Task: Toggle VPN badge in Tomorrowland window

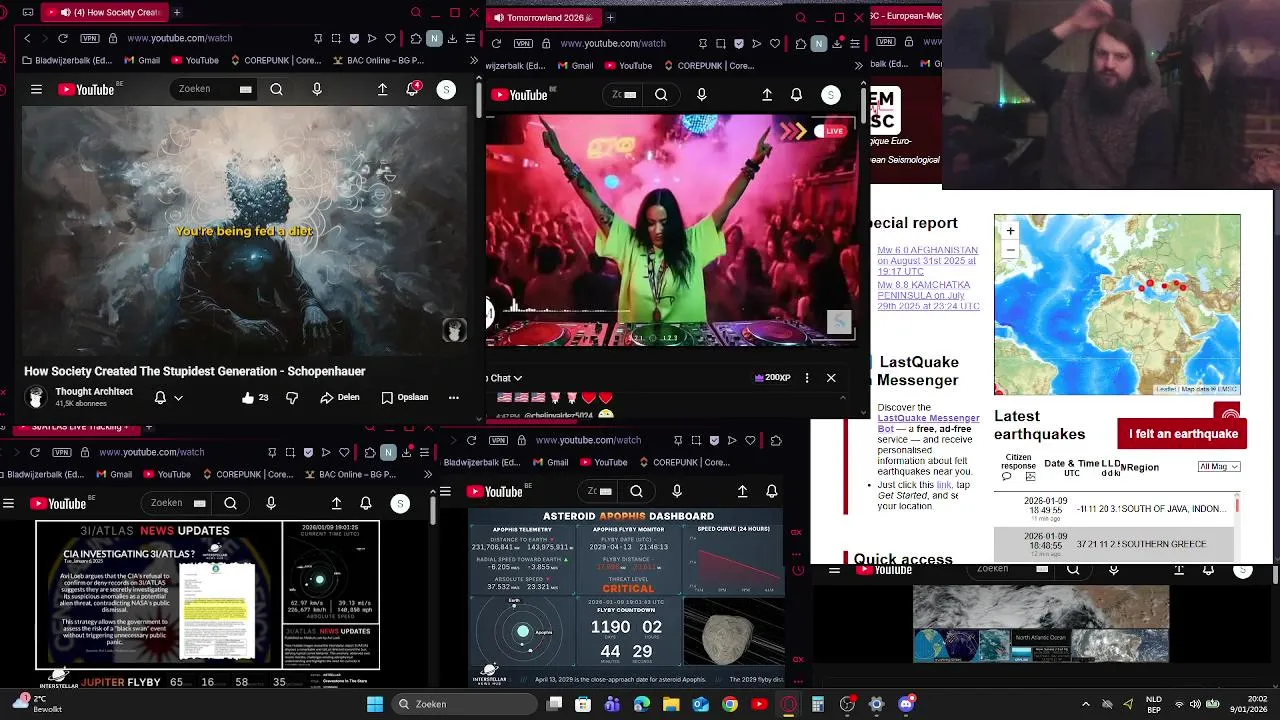Action: (523, 43)
